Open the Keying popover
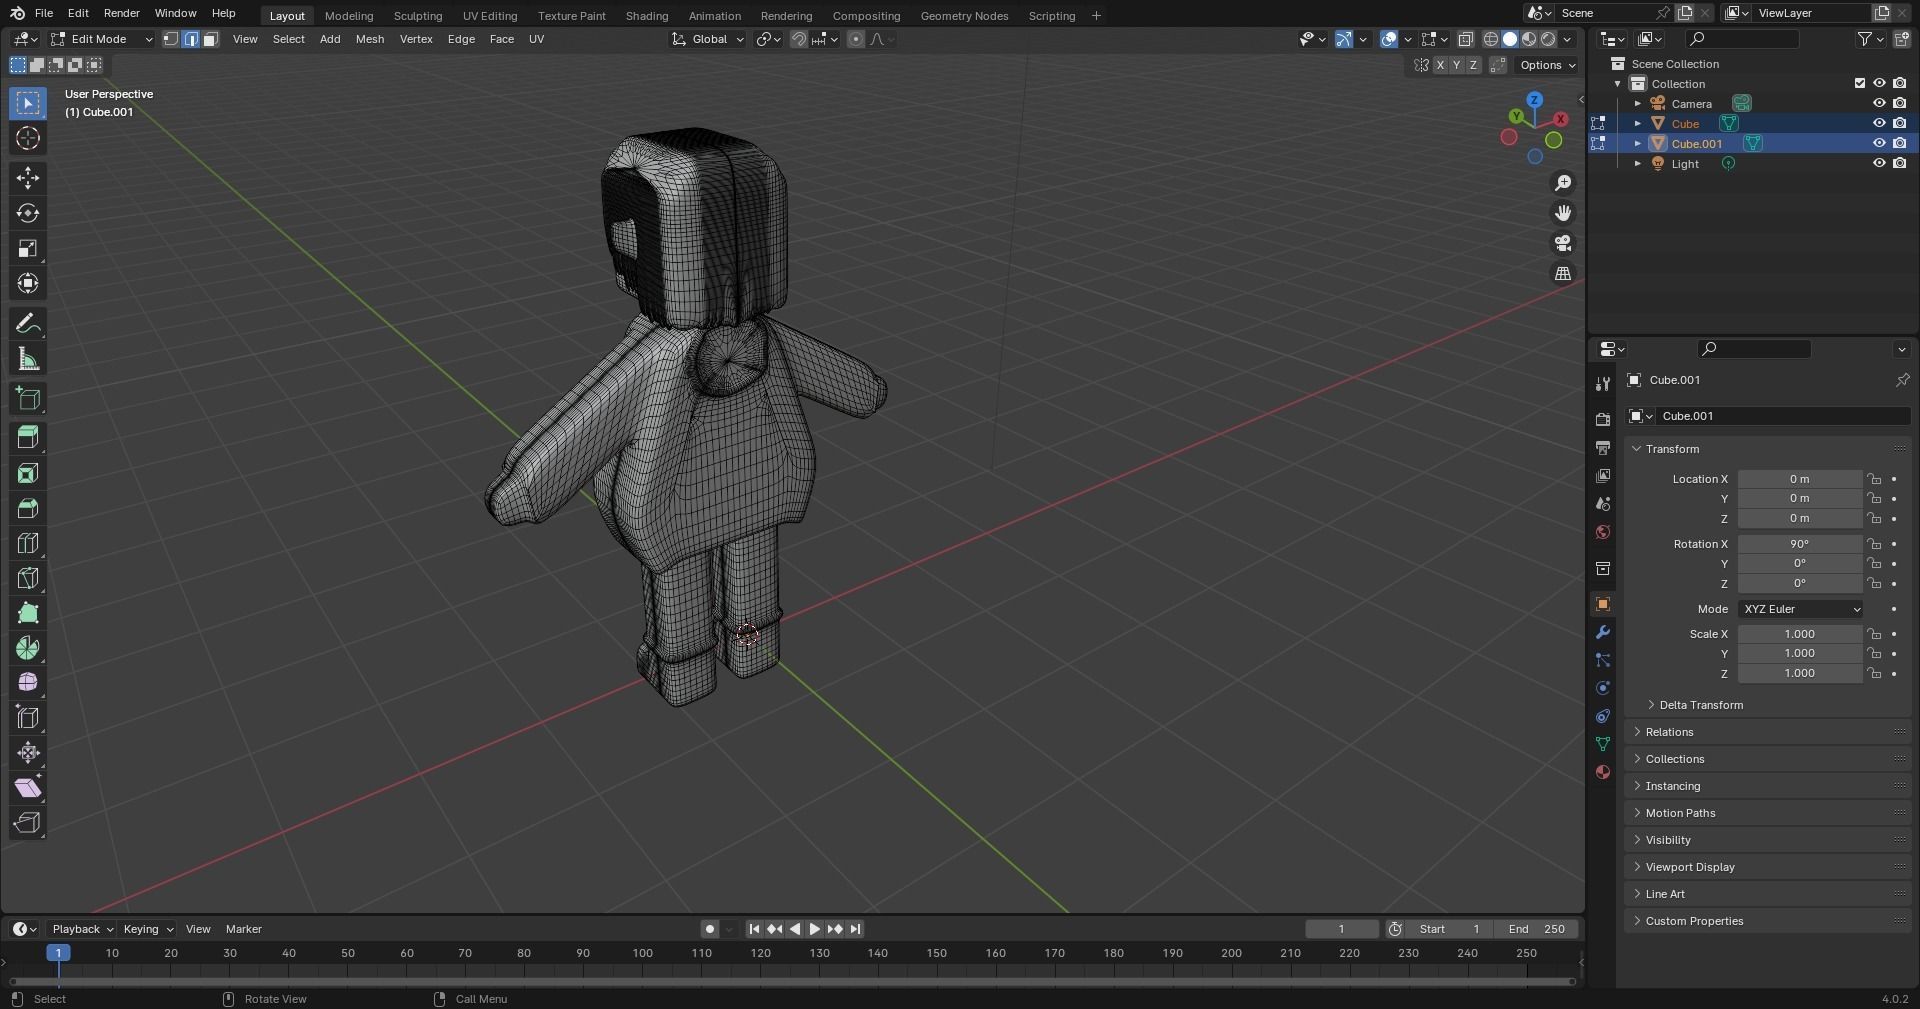 point(147,929)
